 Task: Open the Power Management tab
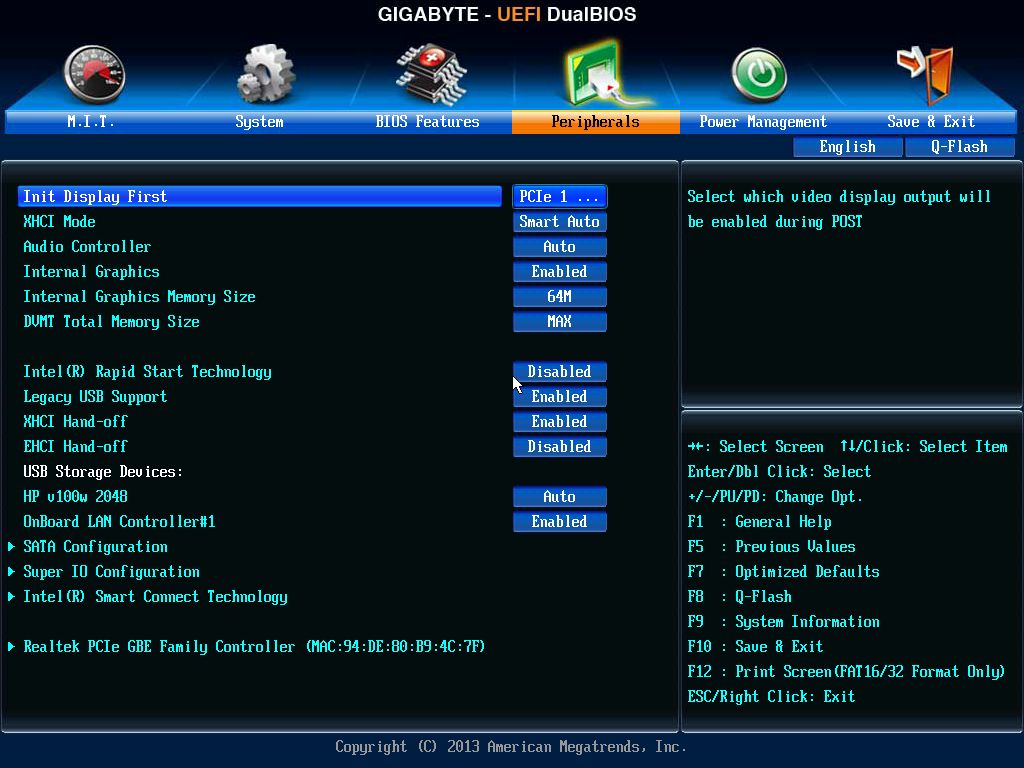coord(763,121)
